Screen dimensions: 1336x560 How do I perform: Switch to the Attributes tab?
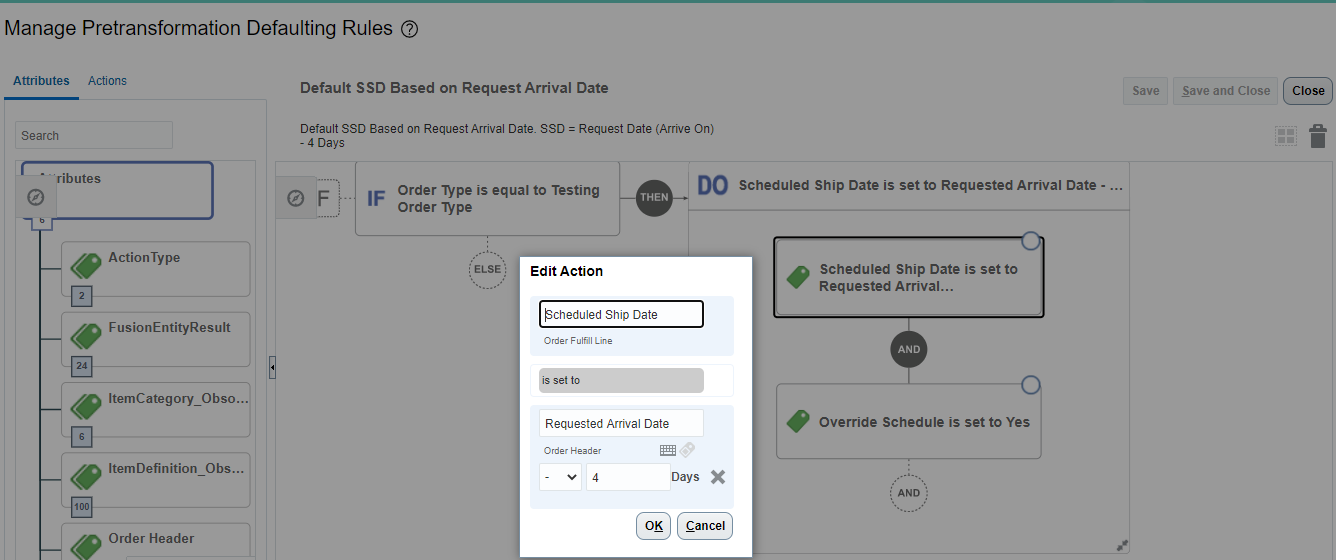pos(41,81)
